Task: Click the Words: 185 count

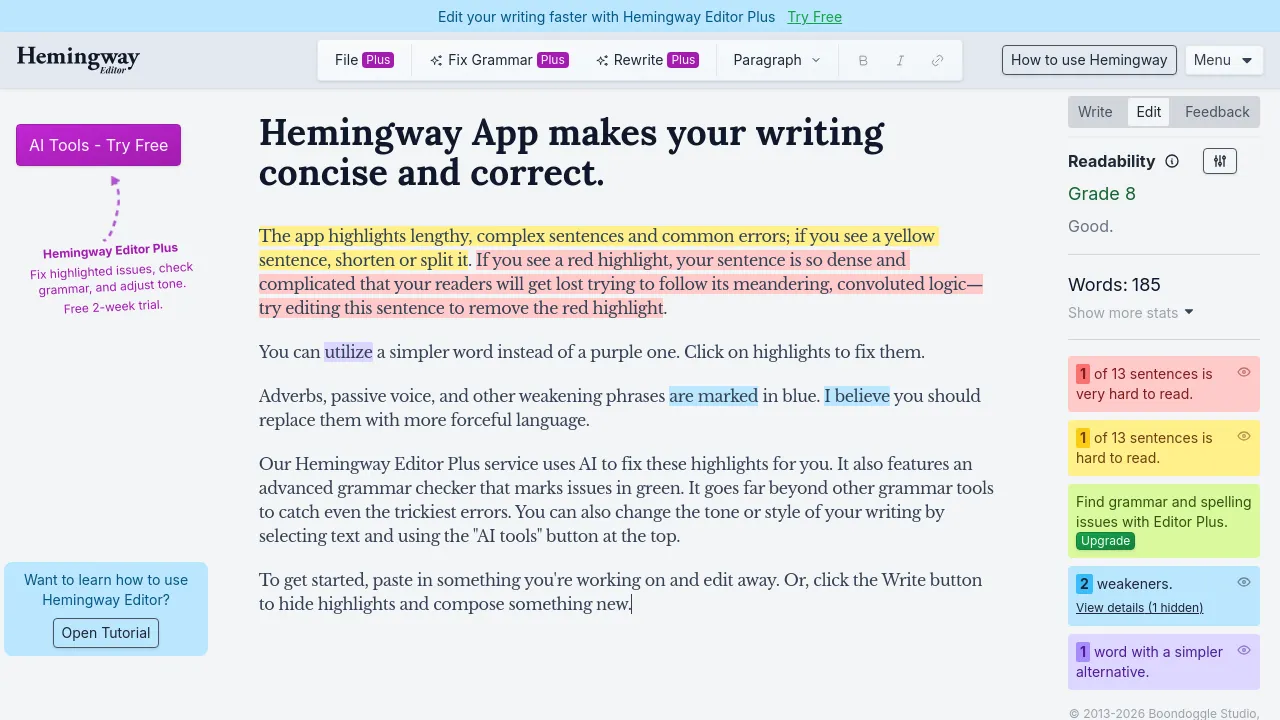Action: pos(1114,285)
